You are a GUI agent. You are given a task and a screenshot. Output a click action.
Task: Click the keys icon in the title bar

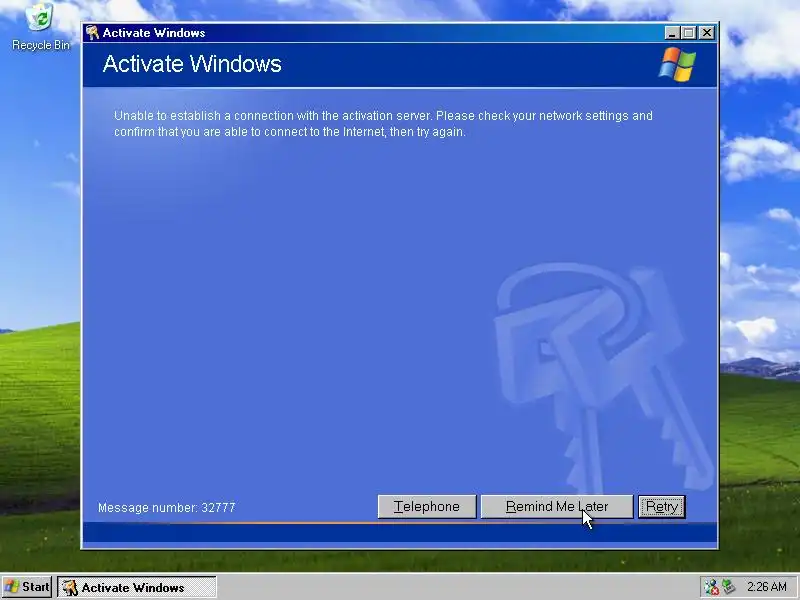coord(92,33)
